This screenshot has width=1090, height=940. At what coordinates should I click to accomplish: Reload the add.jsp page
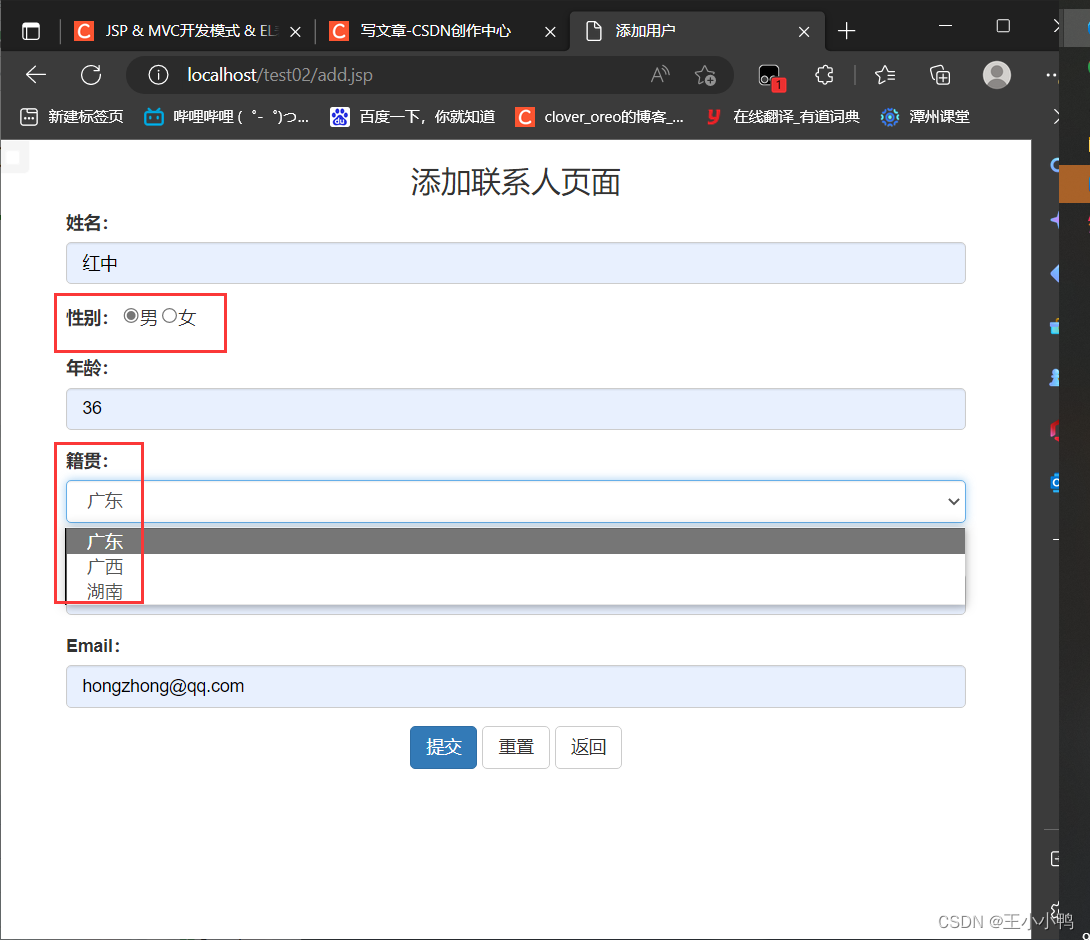tap(91, 74)
